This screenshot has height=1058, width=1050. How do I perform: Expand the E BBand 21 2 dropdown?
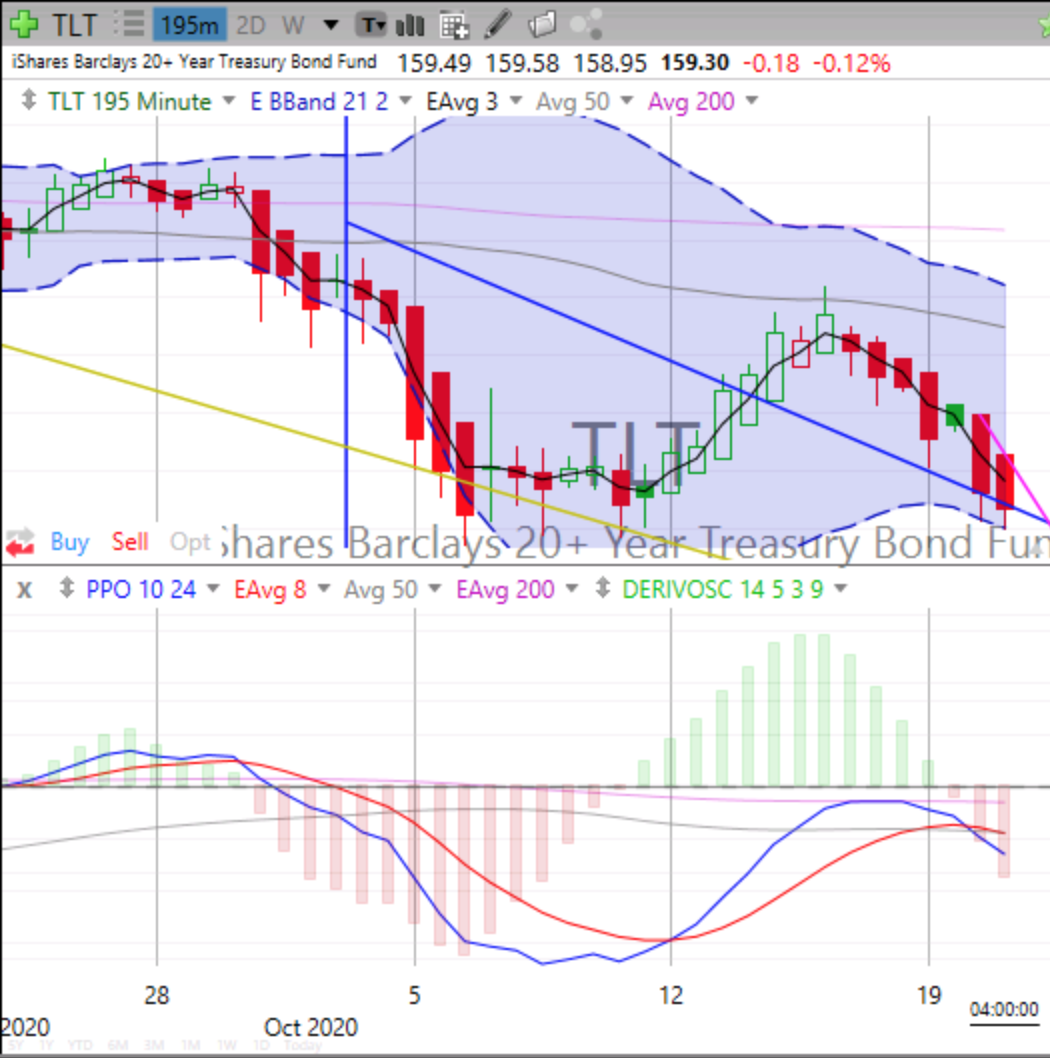(x=403, y=101)
